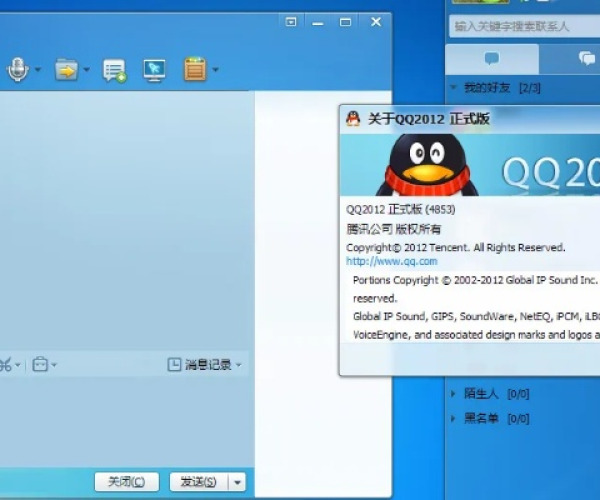Select text QQ2012 正式版 (4853)
Image resolution: width=600 pixels, height=500 pixels.
400,209
